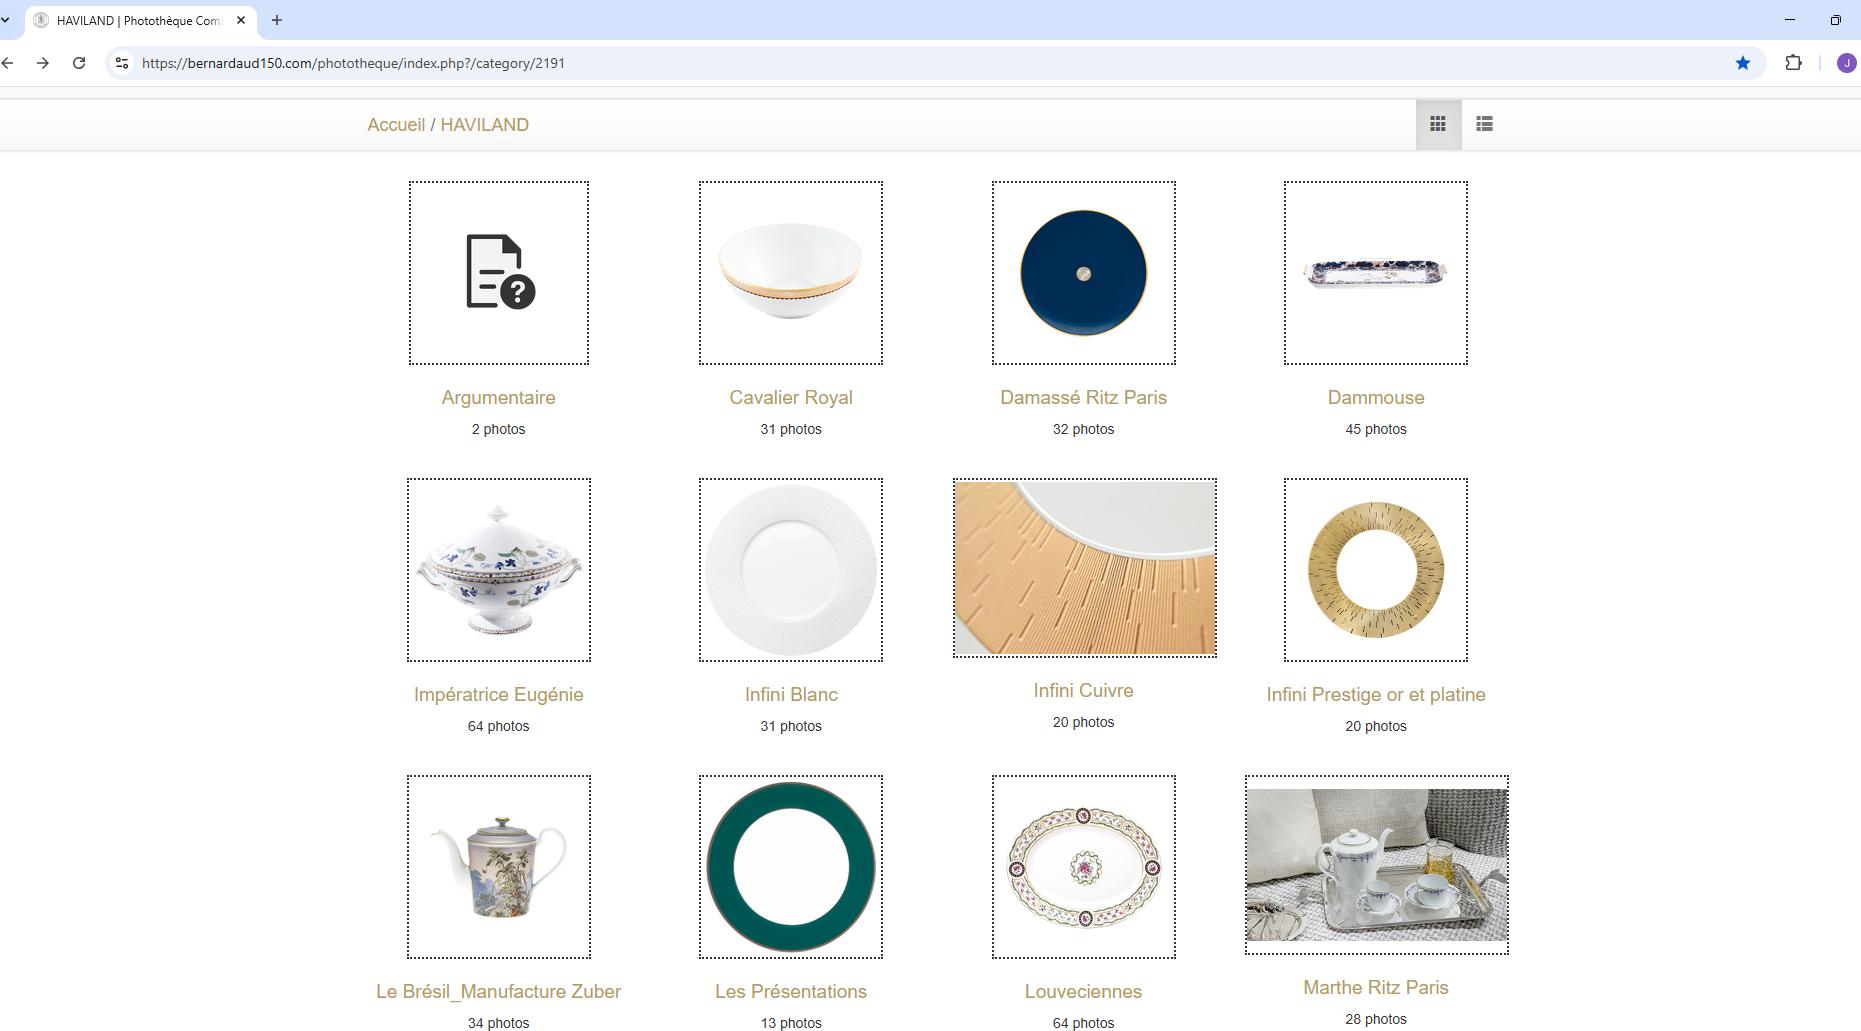Click the Damassé Ritz Paris album title
This screenshot has width=1861, height=1031.
(1084, 397)
